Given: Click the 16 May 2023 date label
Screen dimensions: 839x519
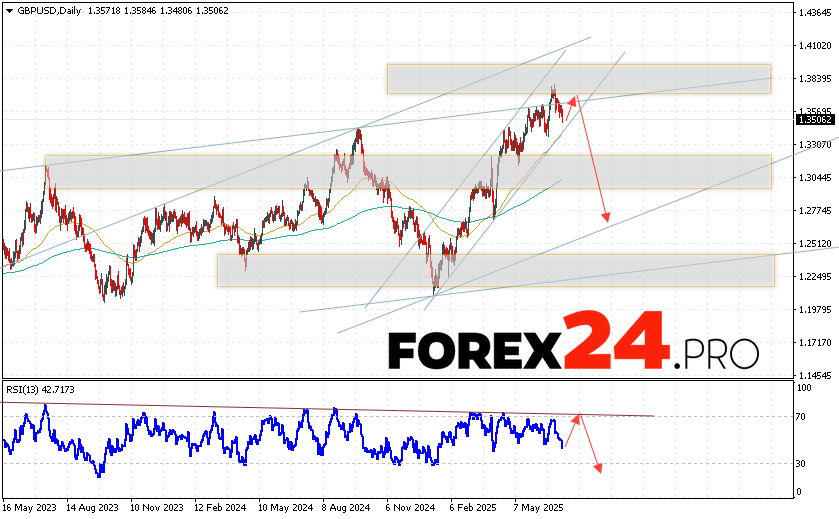Looking at the screenshot, I should (31, 507).
